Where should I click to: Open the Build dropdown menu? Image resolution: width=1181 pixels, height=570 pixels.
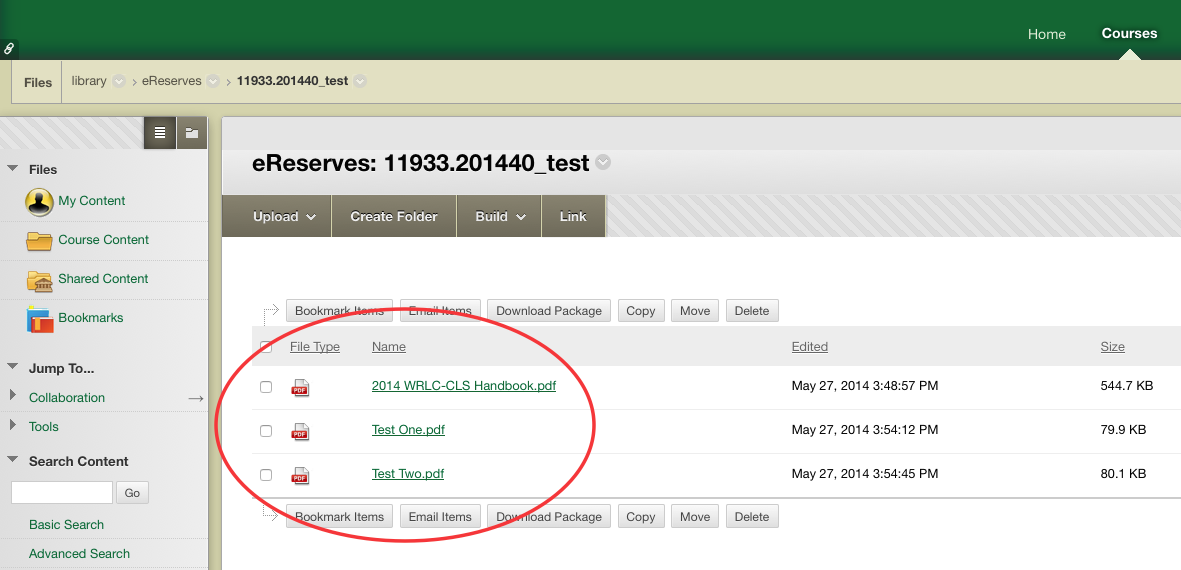[x=499, y=216]
